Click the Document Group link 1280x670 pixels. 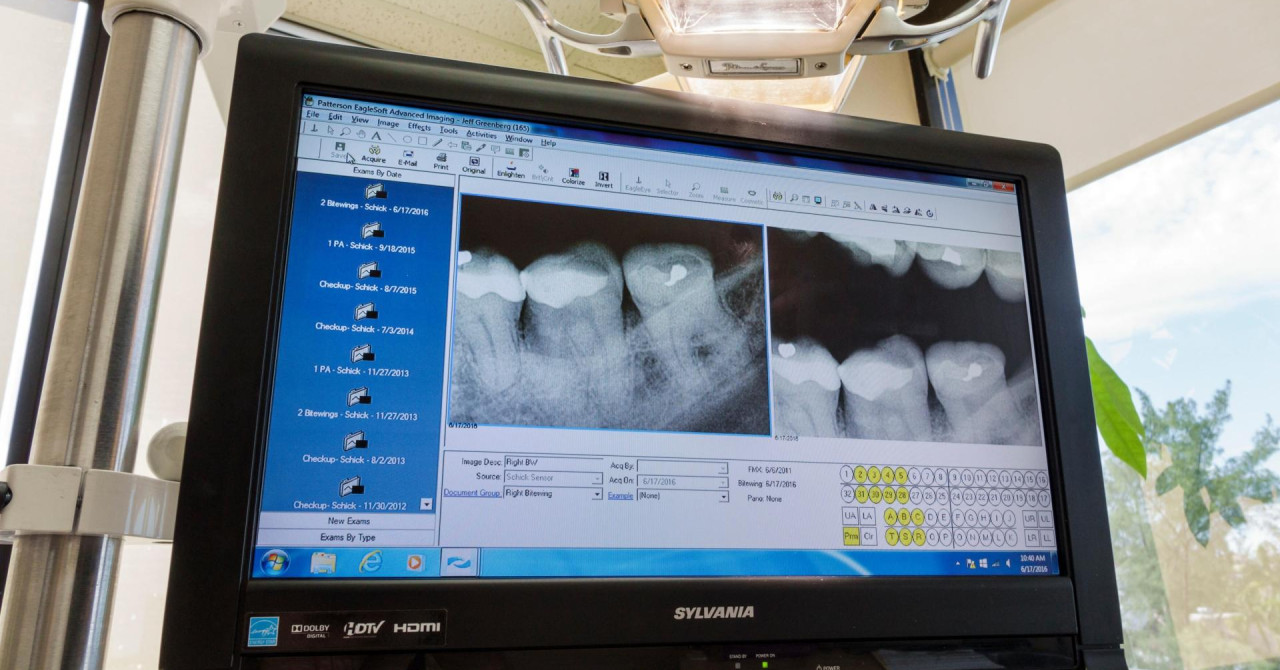pyautogui.click(x=473, y=493)
